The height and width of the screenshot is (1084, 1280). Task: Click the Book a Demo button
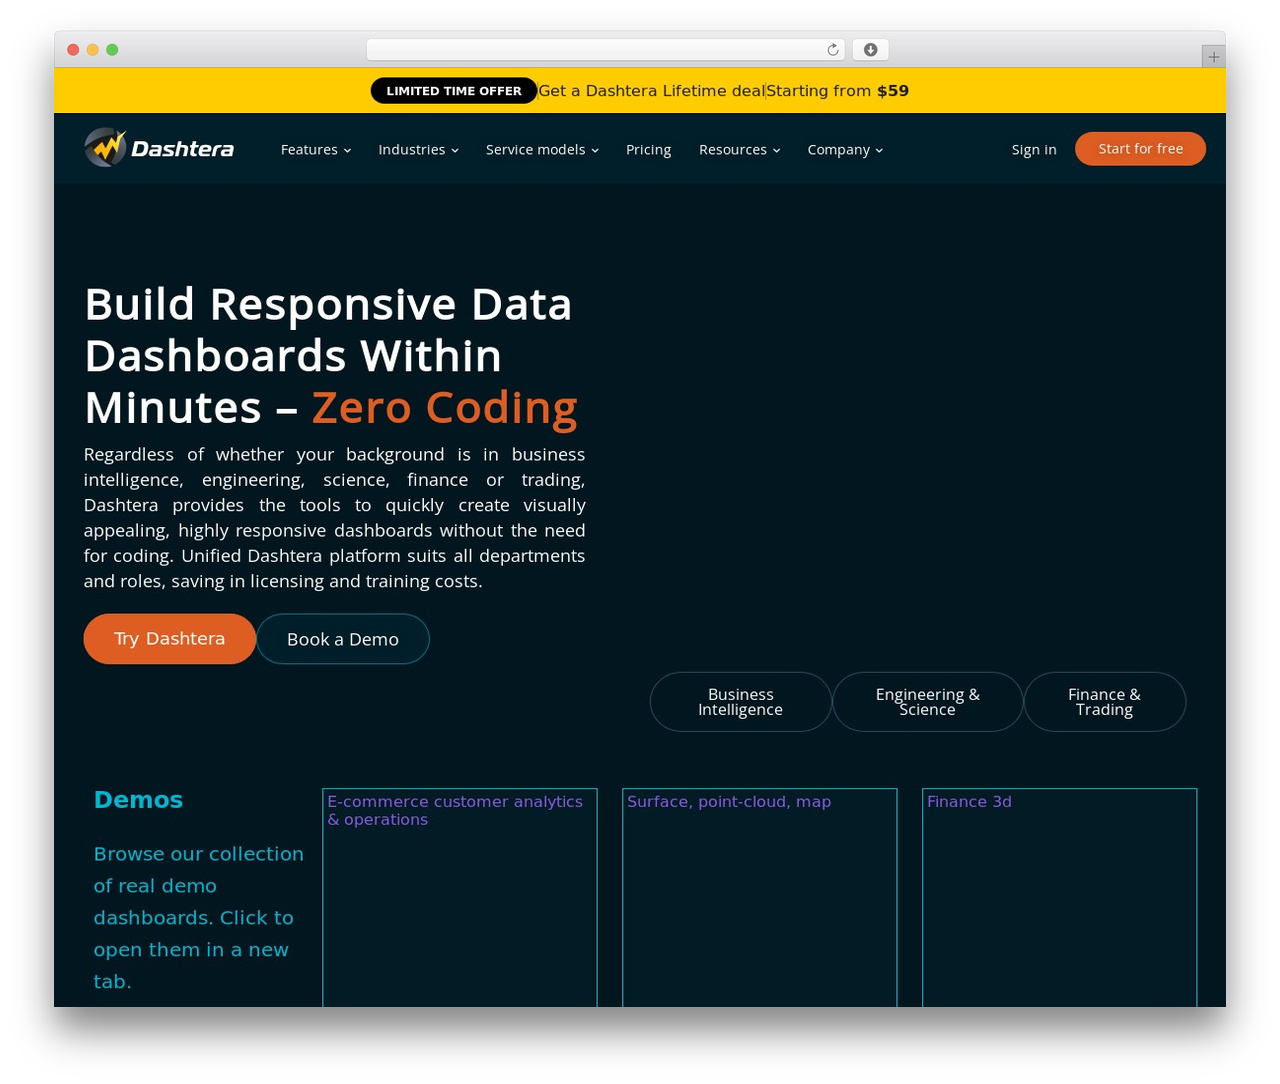click(x=343, y=639)
